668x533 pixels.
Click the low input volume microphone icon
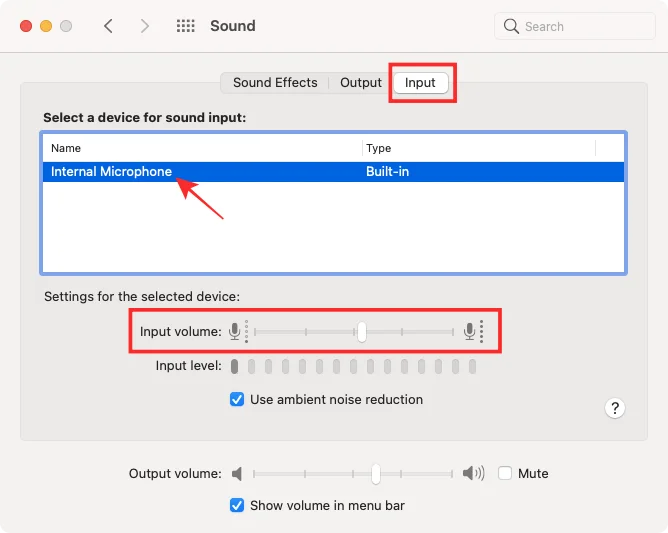coord(236,331)
